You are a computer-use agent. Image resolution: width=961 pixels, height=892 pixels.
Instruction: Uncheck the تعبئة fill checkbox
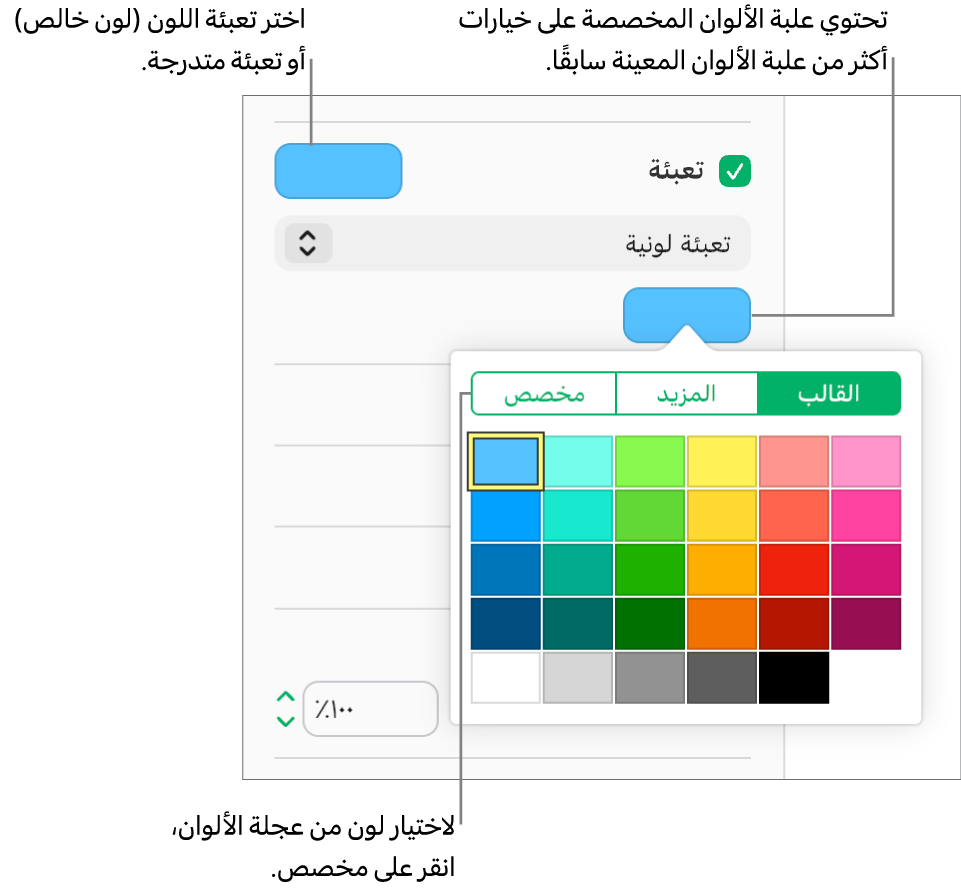734,171
